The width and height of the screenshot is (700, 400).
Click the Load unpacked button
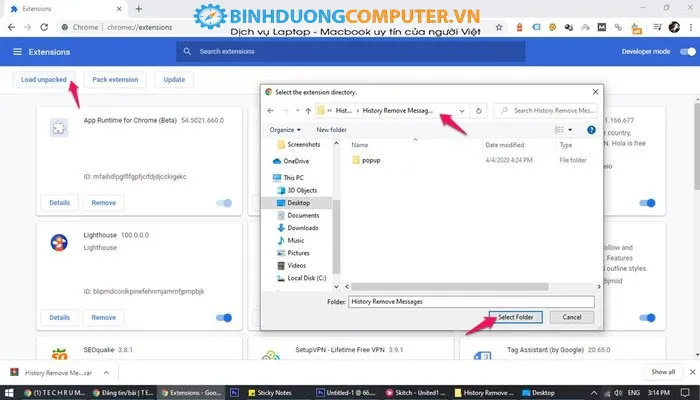pos(44,79)
